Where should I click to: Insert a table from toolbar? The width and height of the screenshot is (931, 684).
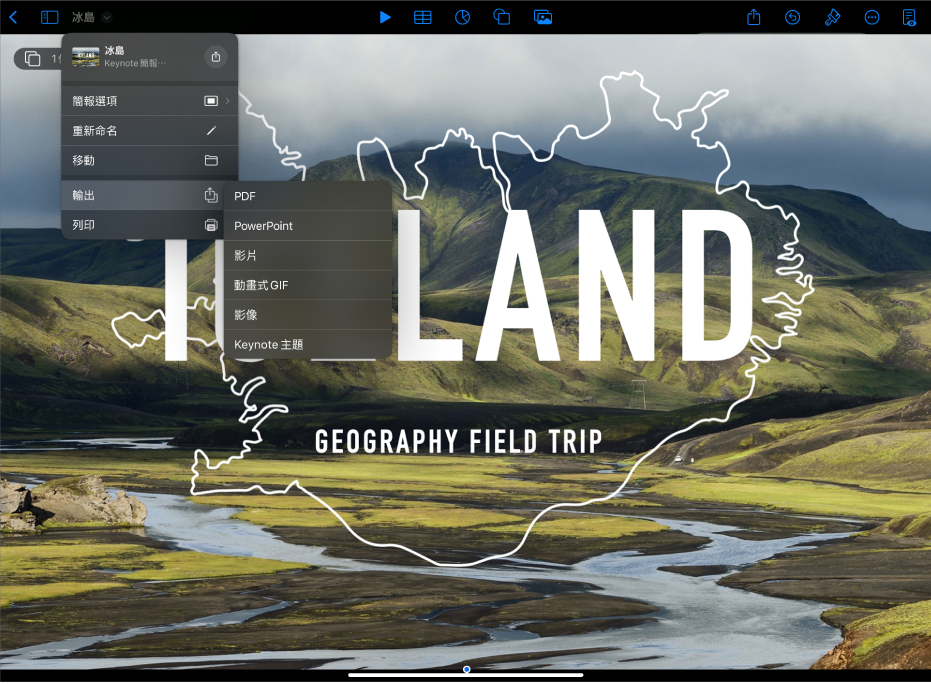click(x=423, y=17)
